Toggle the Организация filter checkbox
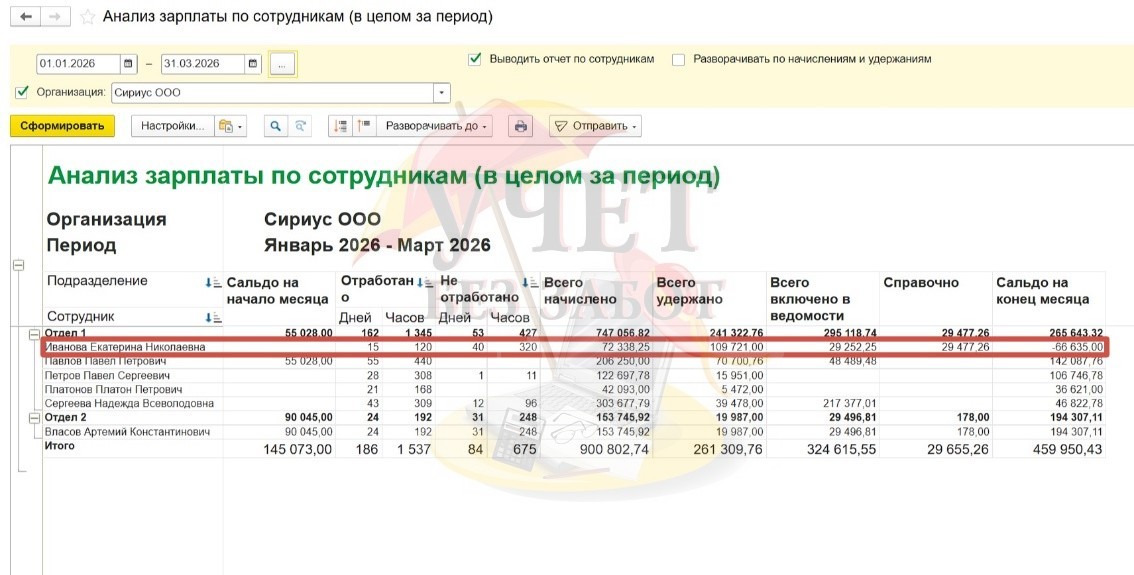The height and width of the screenshot is (575, 1134). [22, 92]
